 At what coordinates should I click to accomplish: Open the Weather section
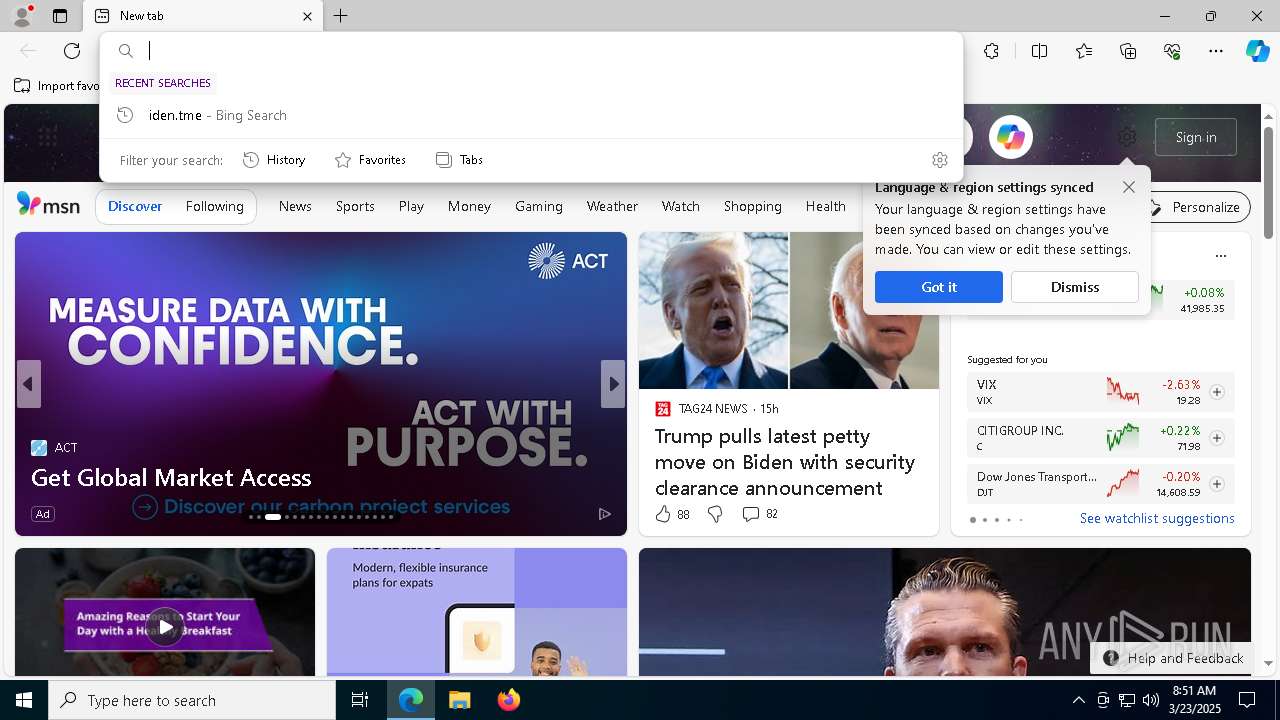coord(612,206)
